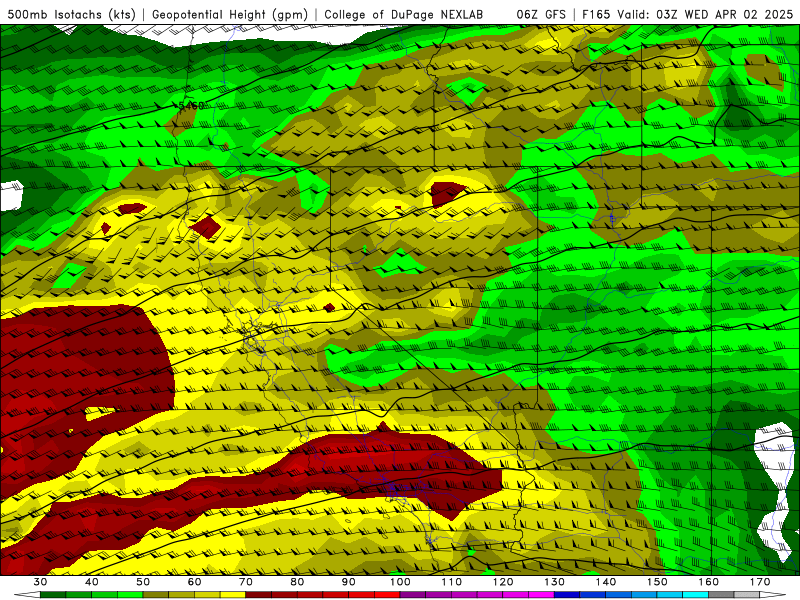This screenshot has width=800, height=600.
Task: Pick the light blue 145–150 kt swatch
Action: (644, 595)
